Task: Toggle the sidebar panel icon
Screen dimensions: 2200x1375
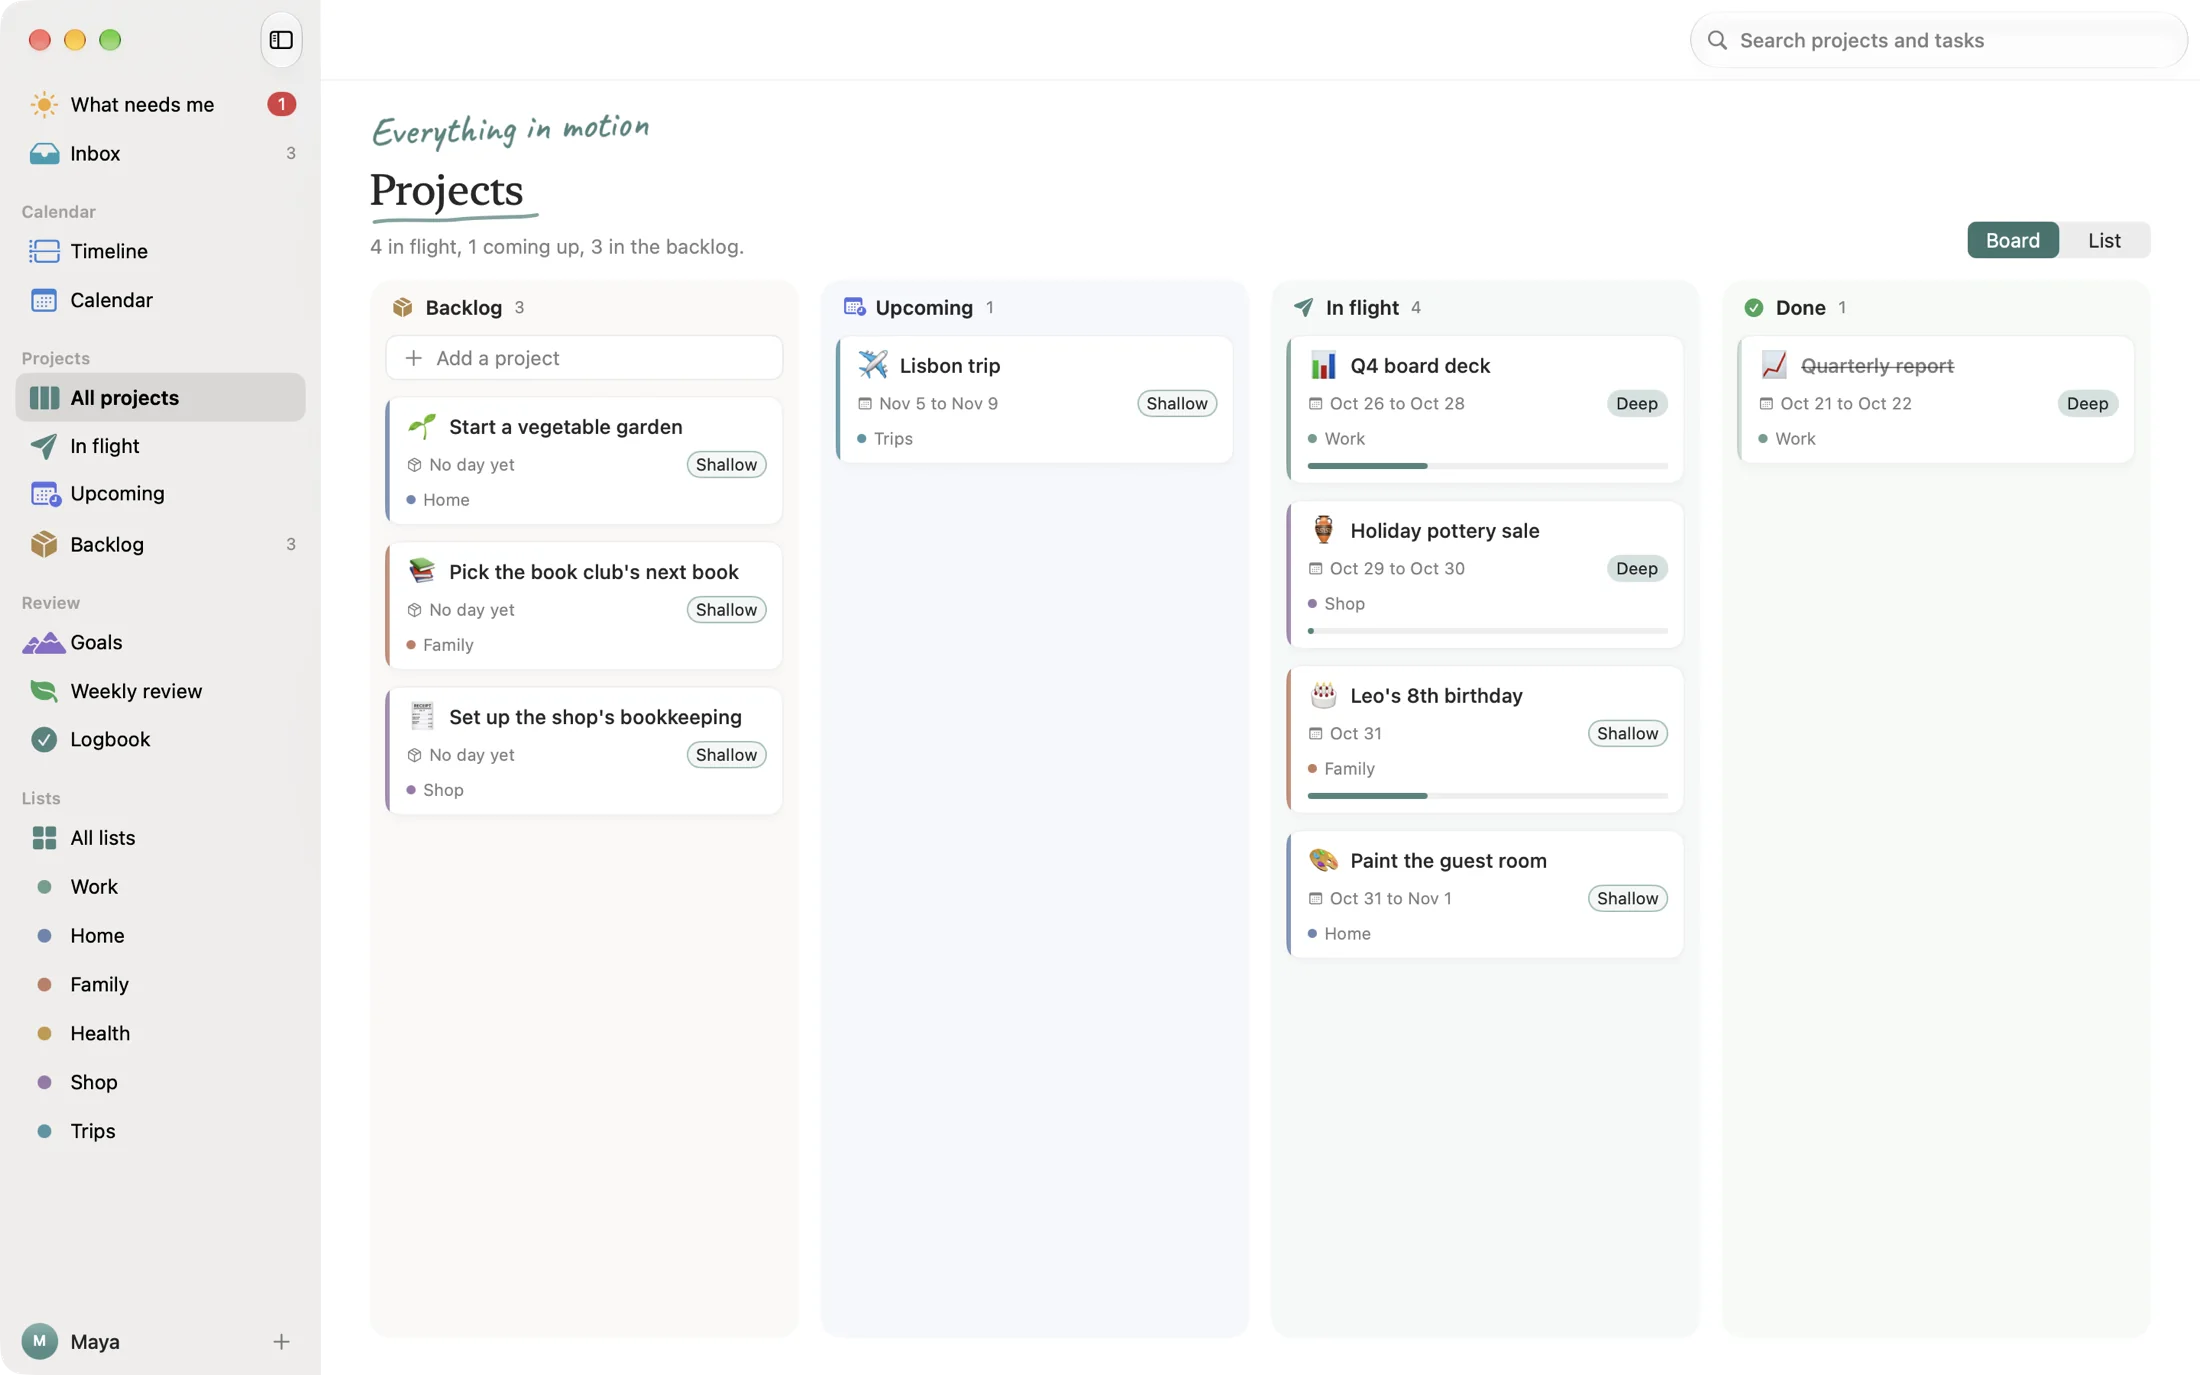Action: [281, 40]
